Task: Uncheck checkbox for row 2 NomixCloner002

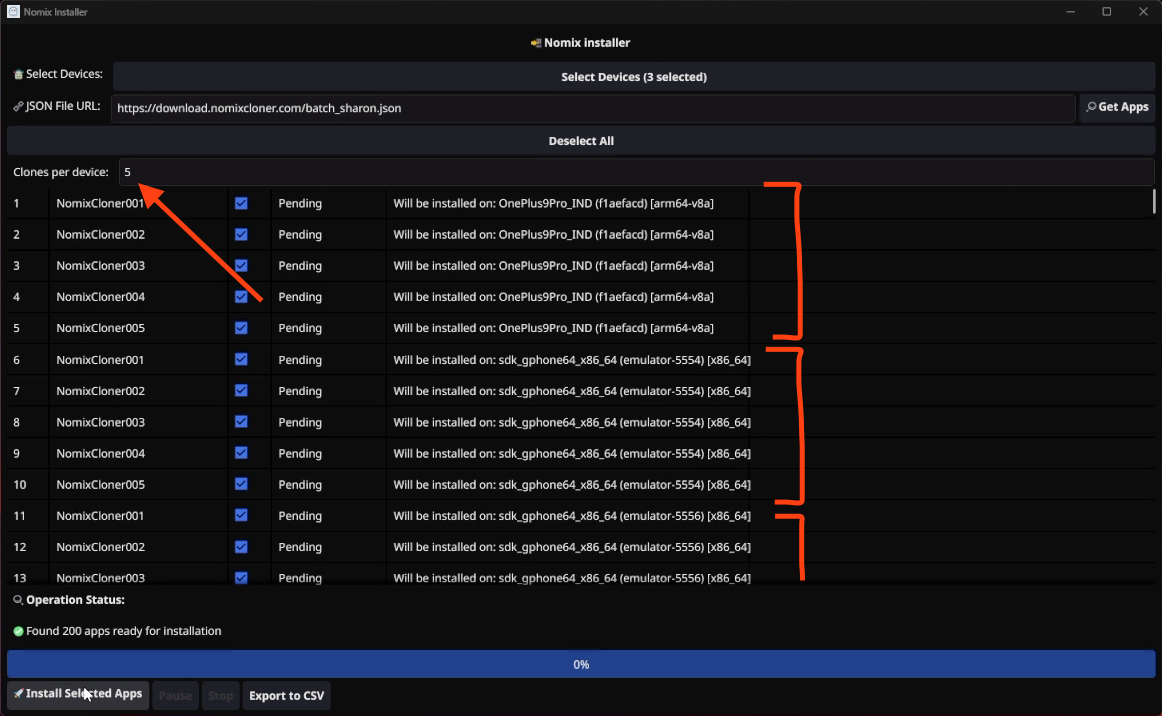Action: click(242, 234)
